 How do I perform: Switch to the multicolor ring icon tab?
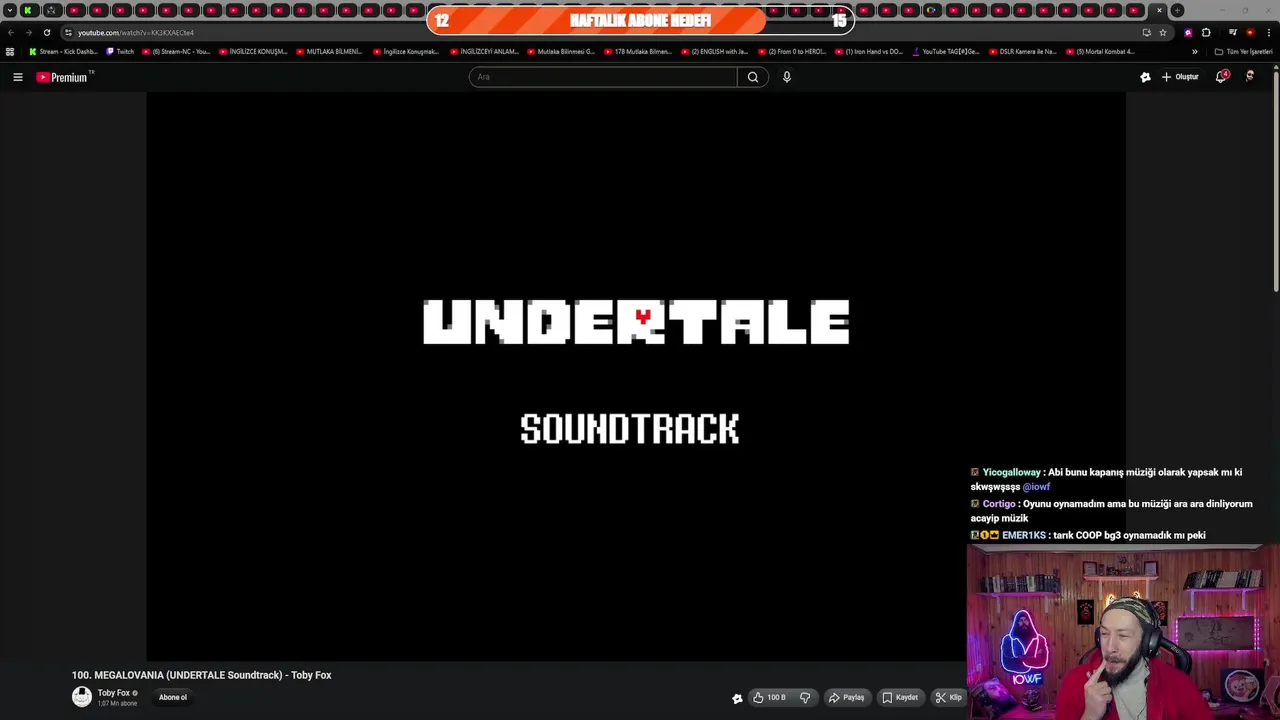point(932,10)
